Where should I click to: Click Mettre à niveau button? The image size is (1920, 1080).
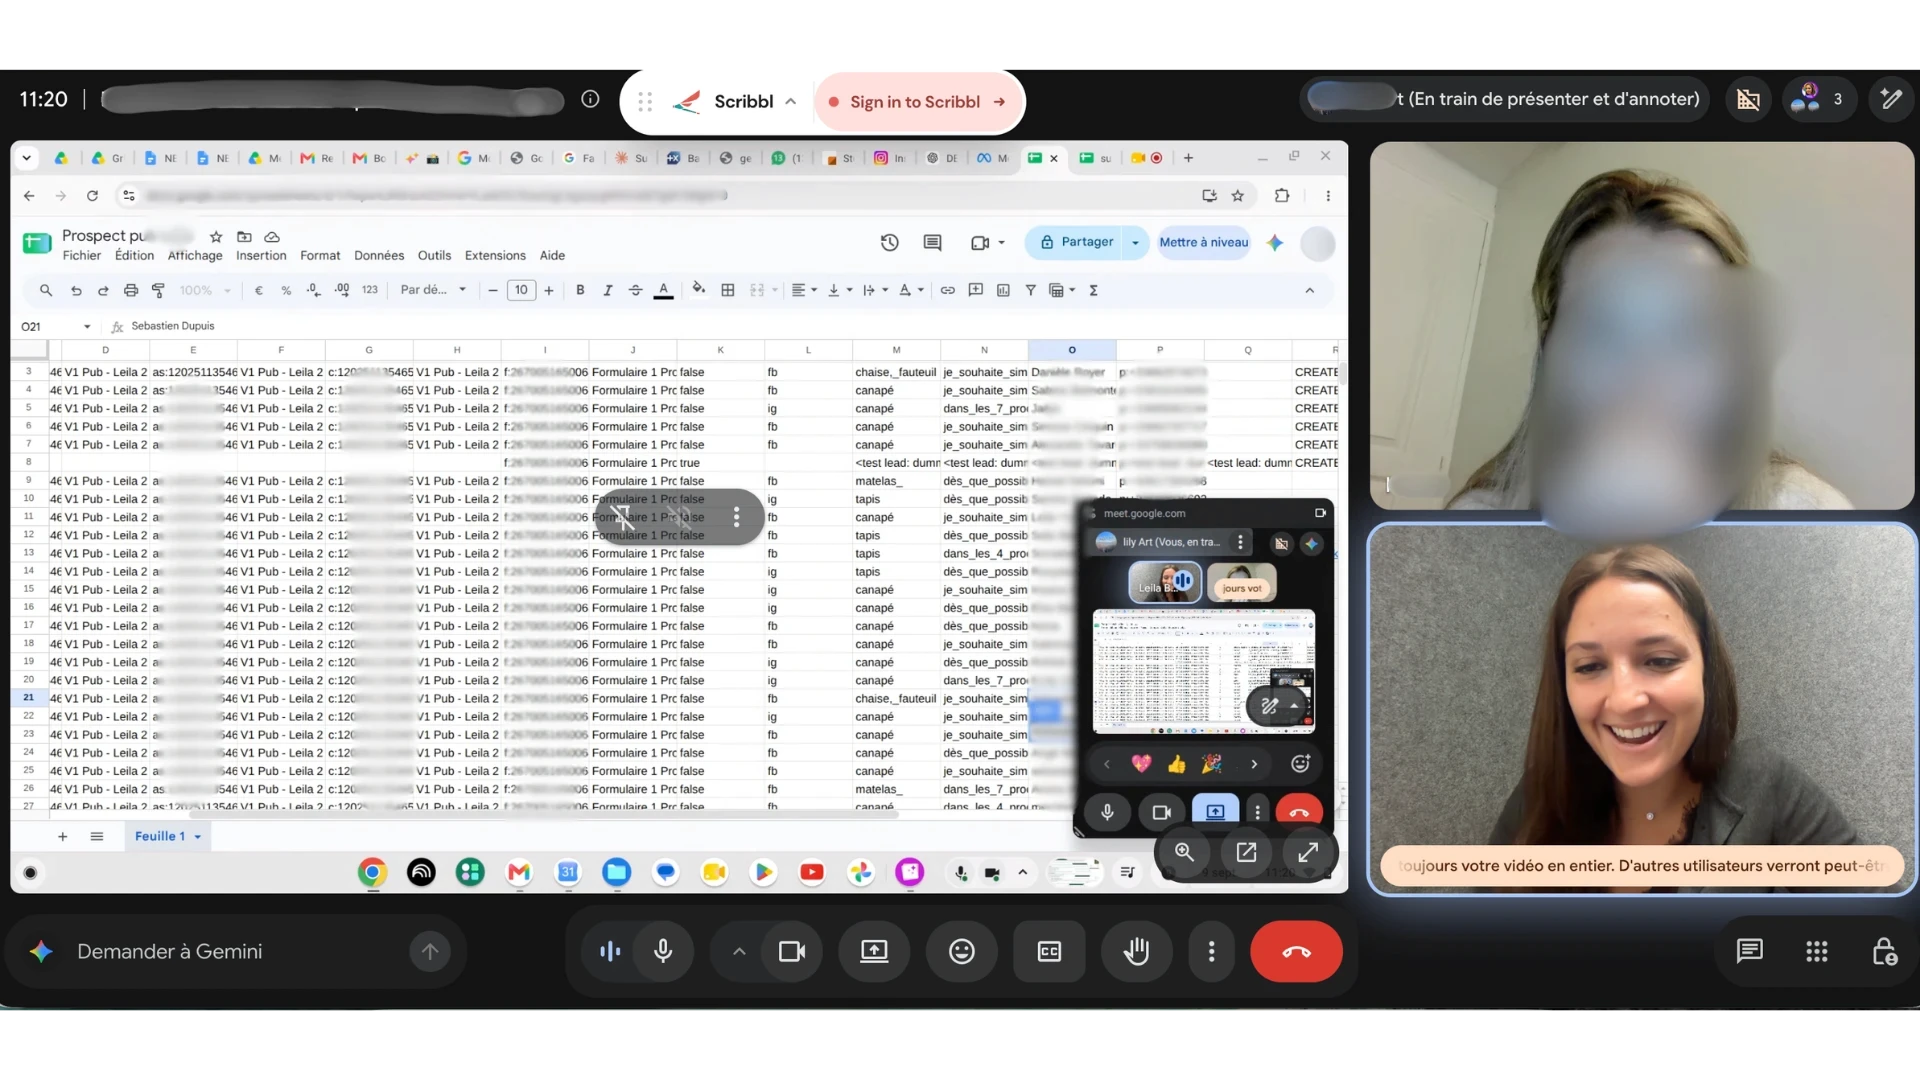coord(1203,243)
